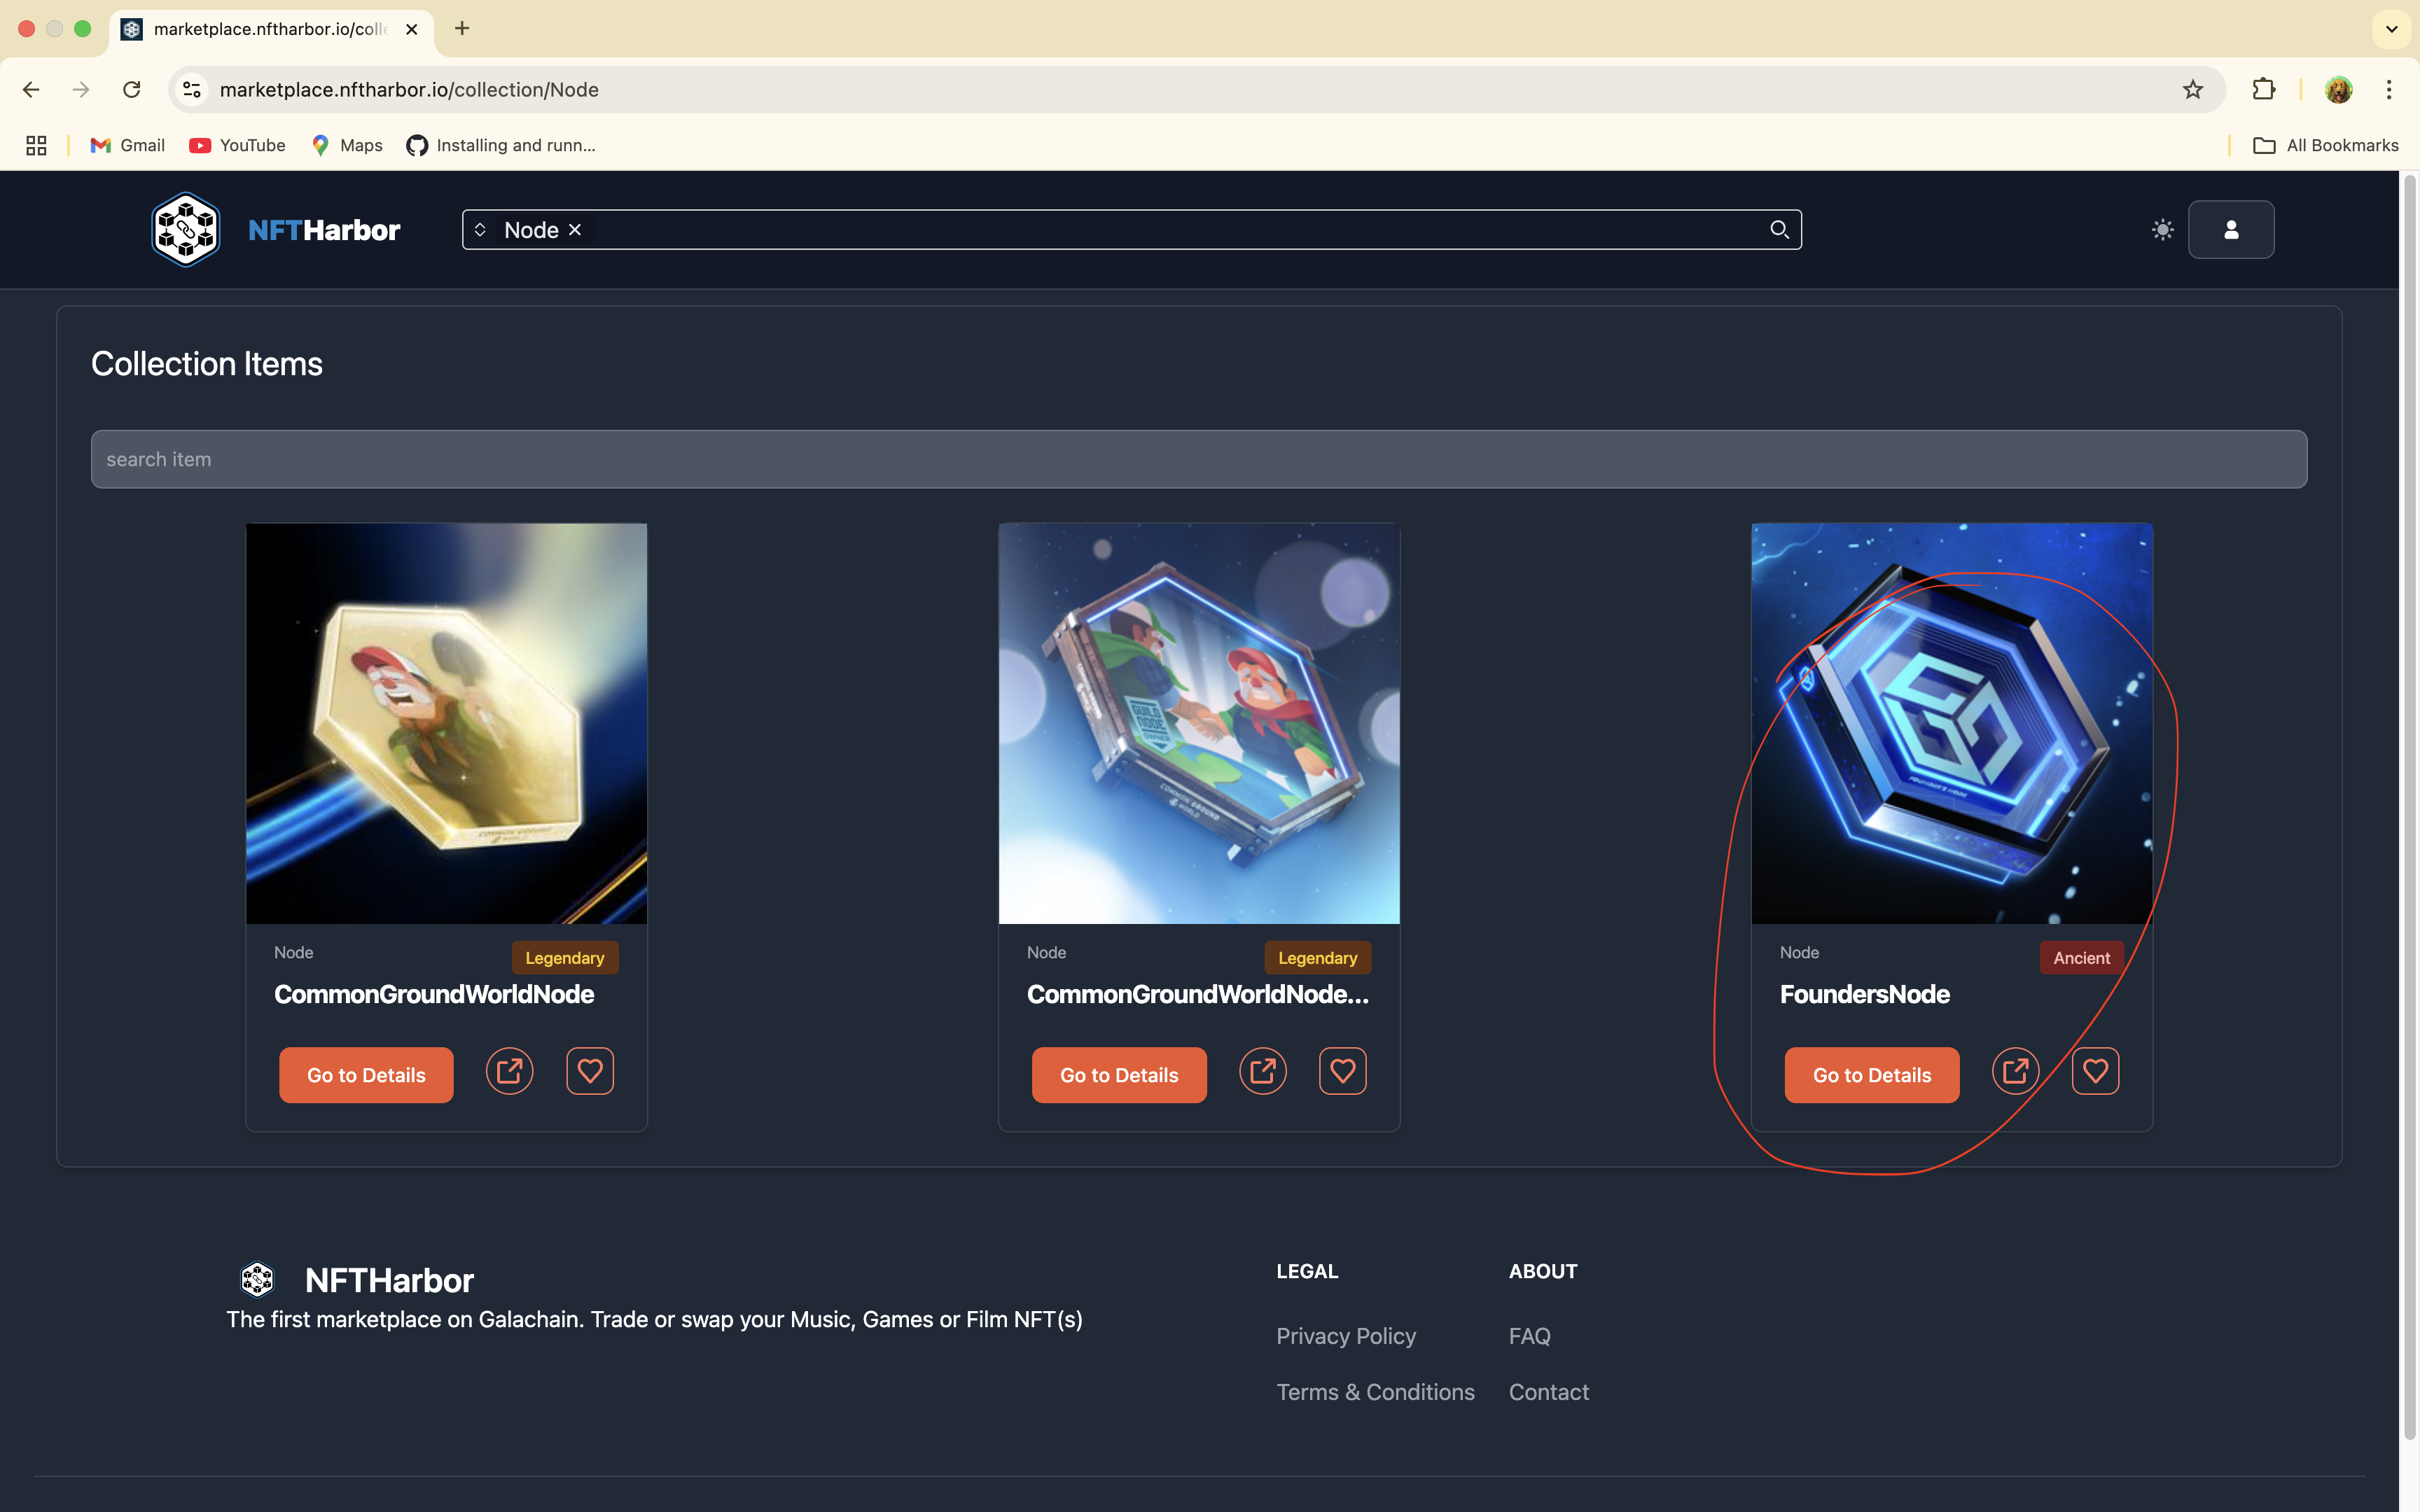Screen dimensions: 2420x1512
Task: Reload the page
Action: (131, 90)
